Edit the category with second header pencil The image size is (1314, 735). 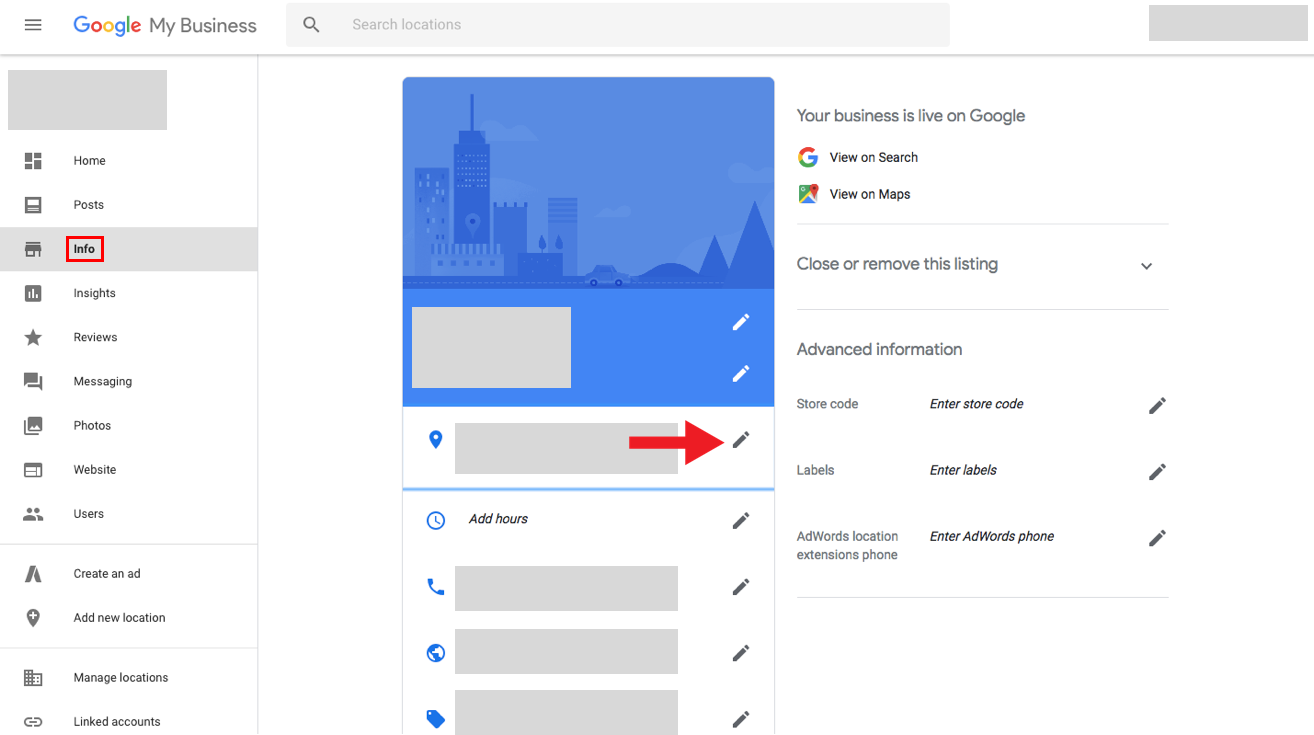741,373
